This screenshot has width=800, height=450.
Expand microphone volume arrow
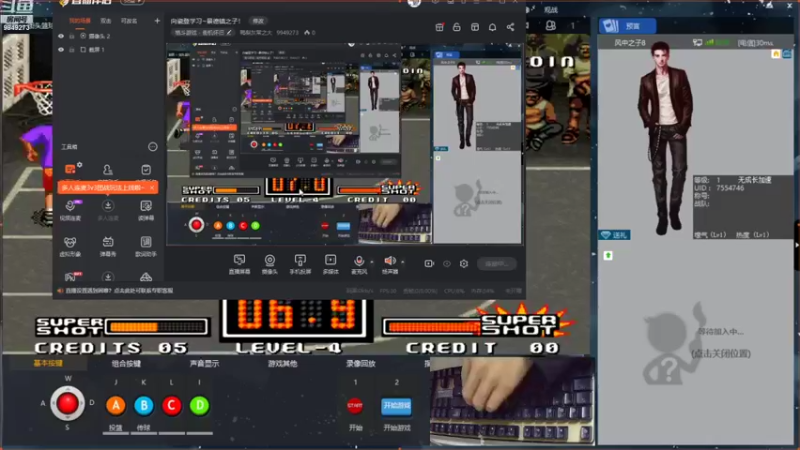[372, 262]
